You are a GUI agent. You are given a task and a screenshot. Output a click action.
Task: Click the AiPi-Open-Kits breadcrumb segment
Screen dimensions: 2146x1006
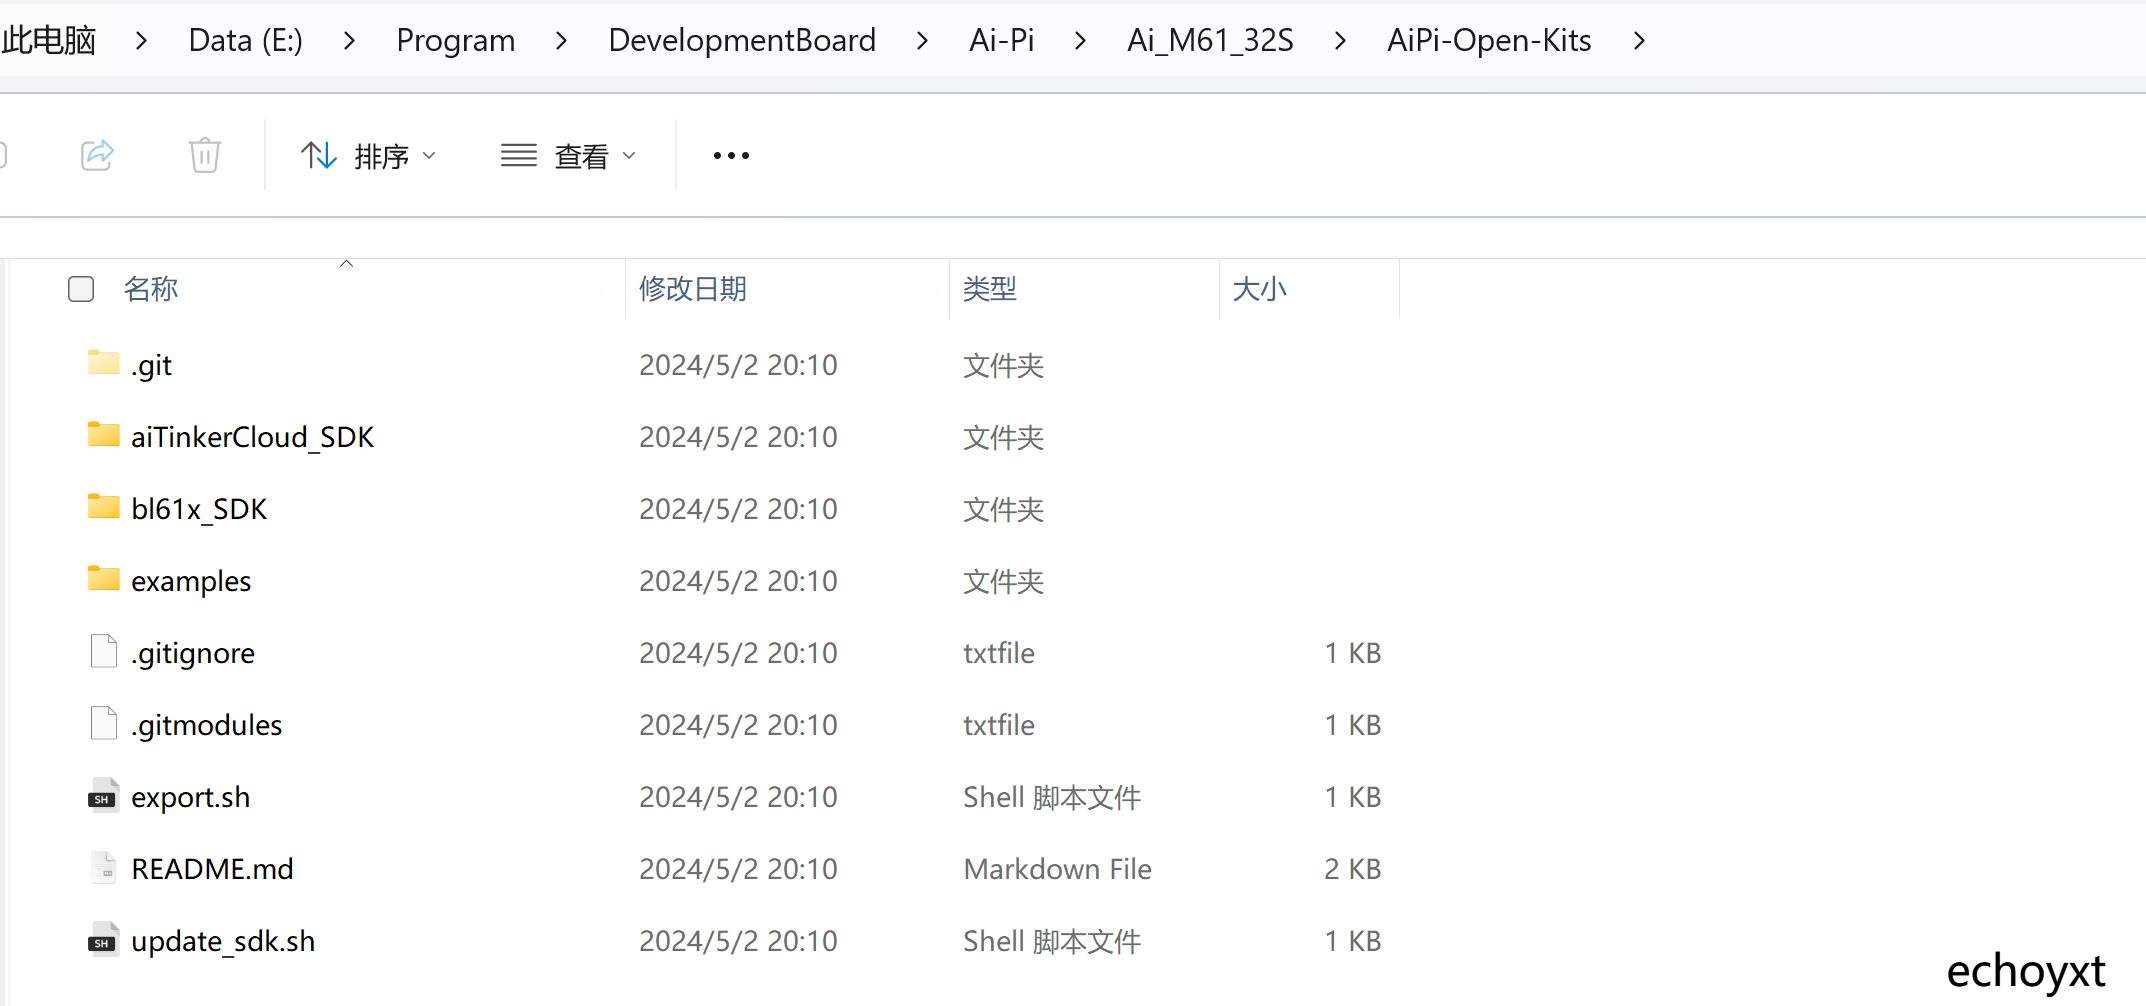coord(1489,40)
